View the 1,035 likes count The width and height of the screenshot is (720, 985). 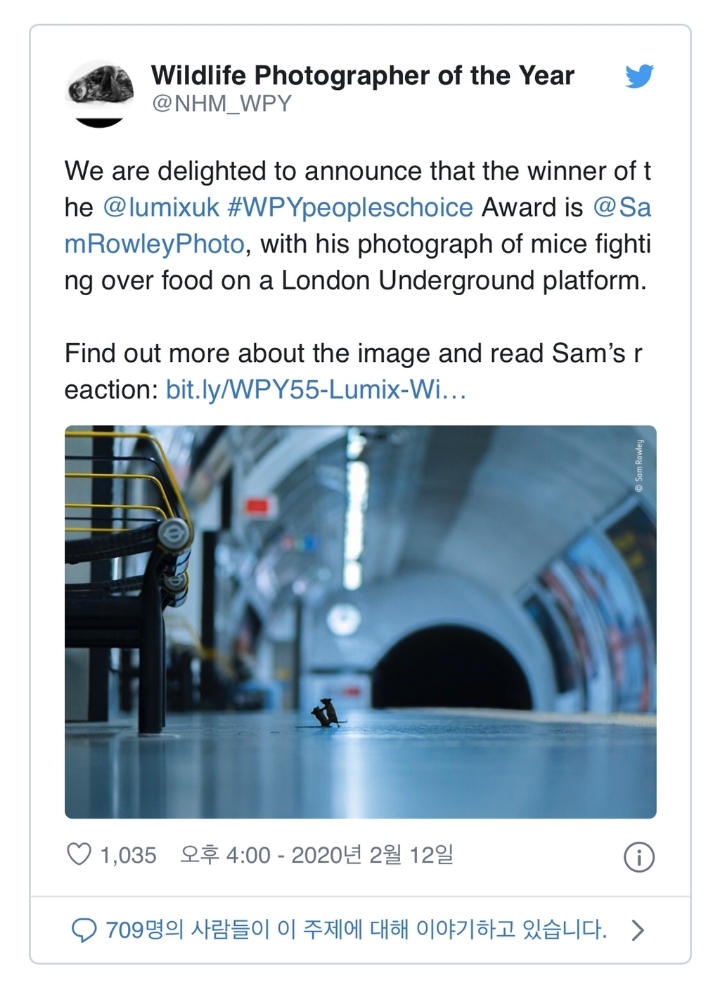point(128,856)
